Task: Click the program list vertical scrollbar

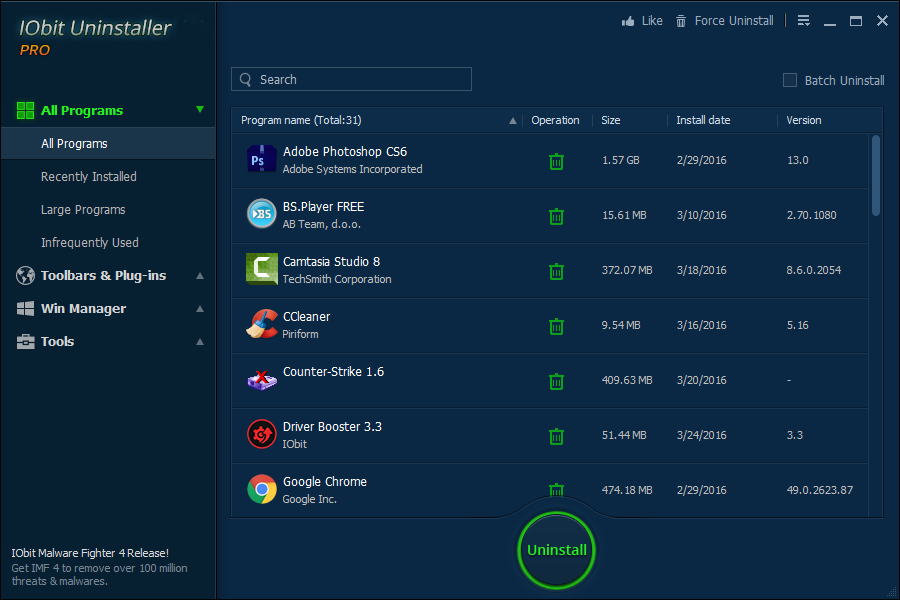Action: click(x=875, y=176)
